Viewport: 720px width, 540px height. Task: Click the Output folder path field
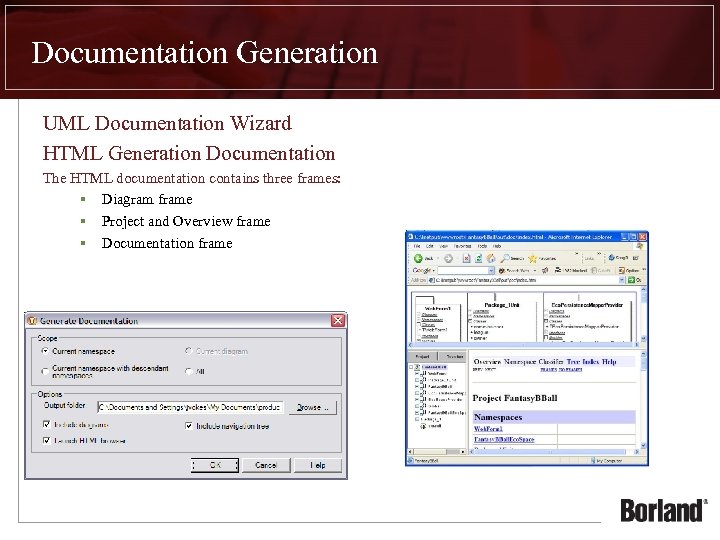coord(190,407)
